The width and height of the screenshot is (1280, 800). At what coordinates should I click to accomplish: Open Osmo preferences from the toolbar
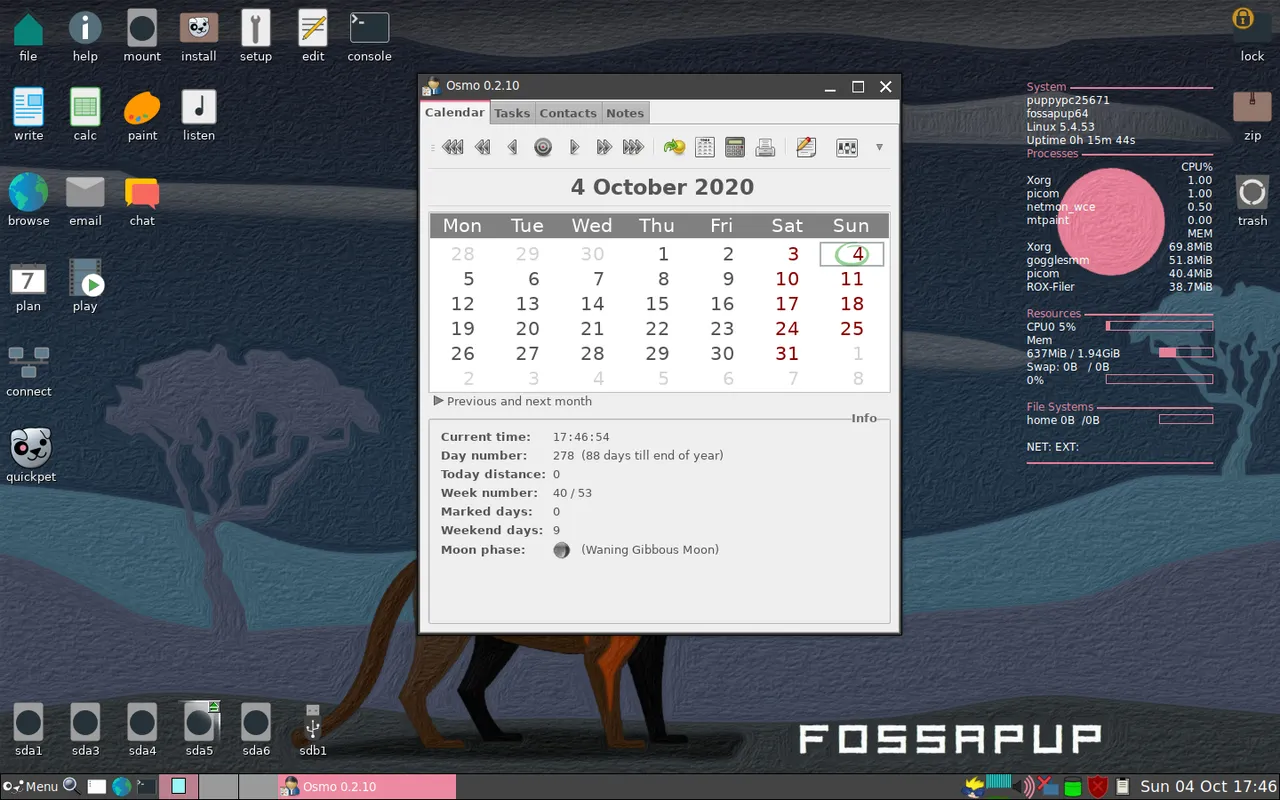tap(847, 147)
